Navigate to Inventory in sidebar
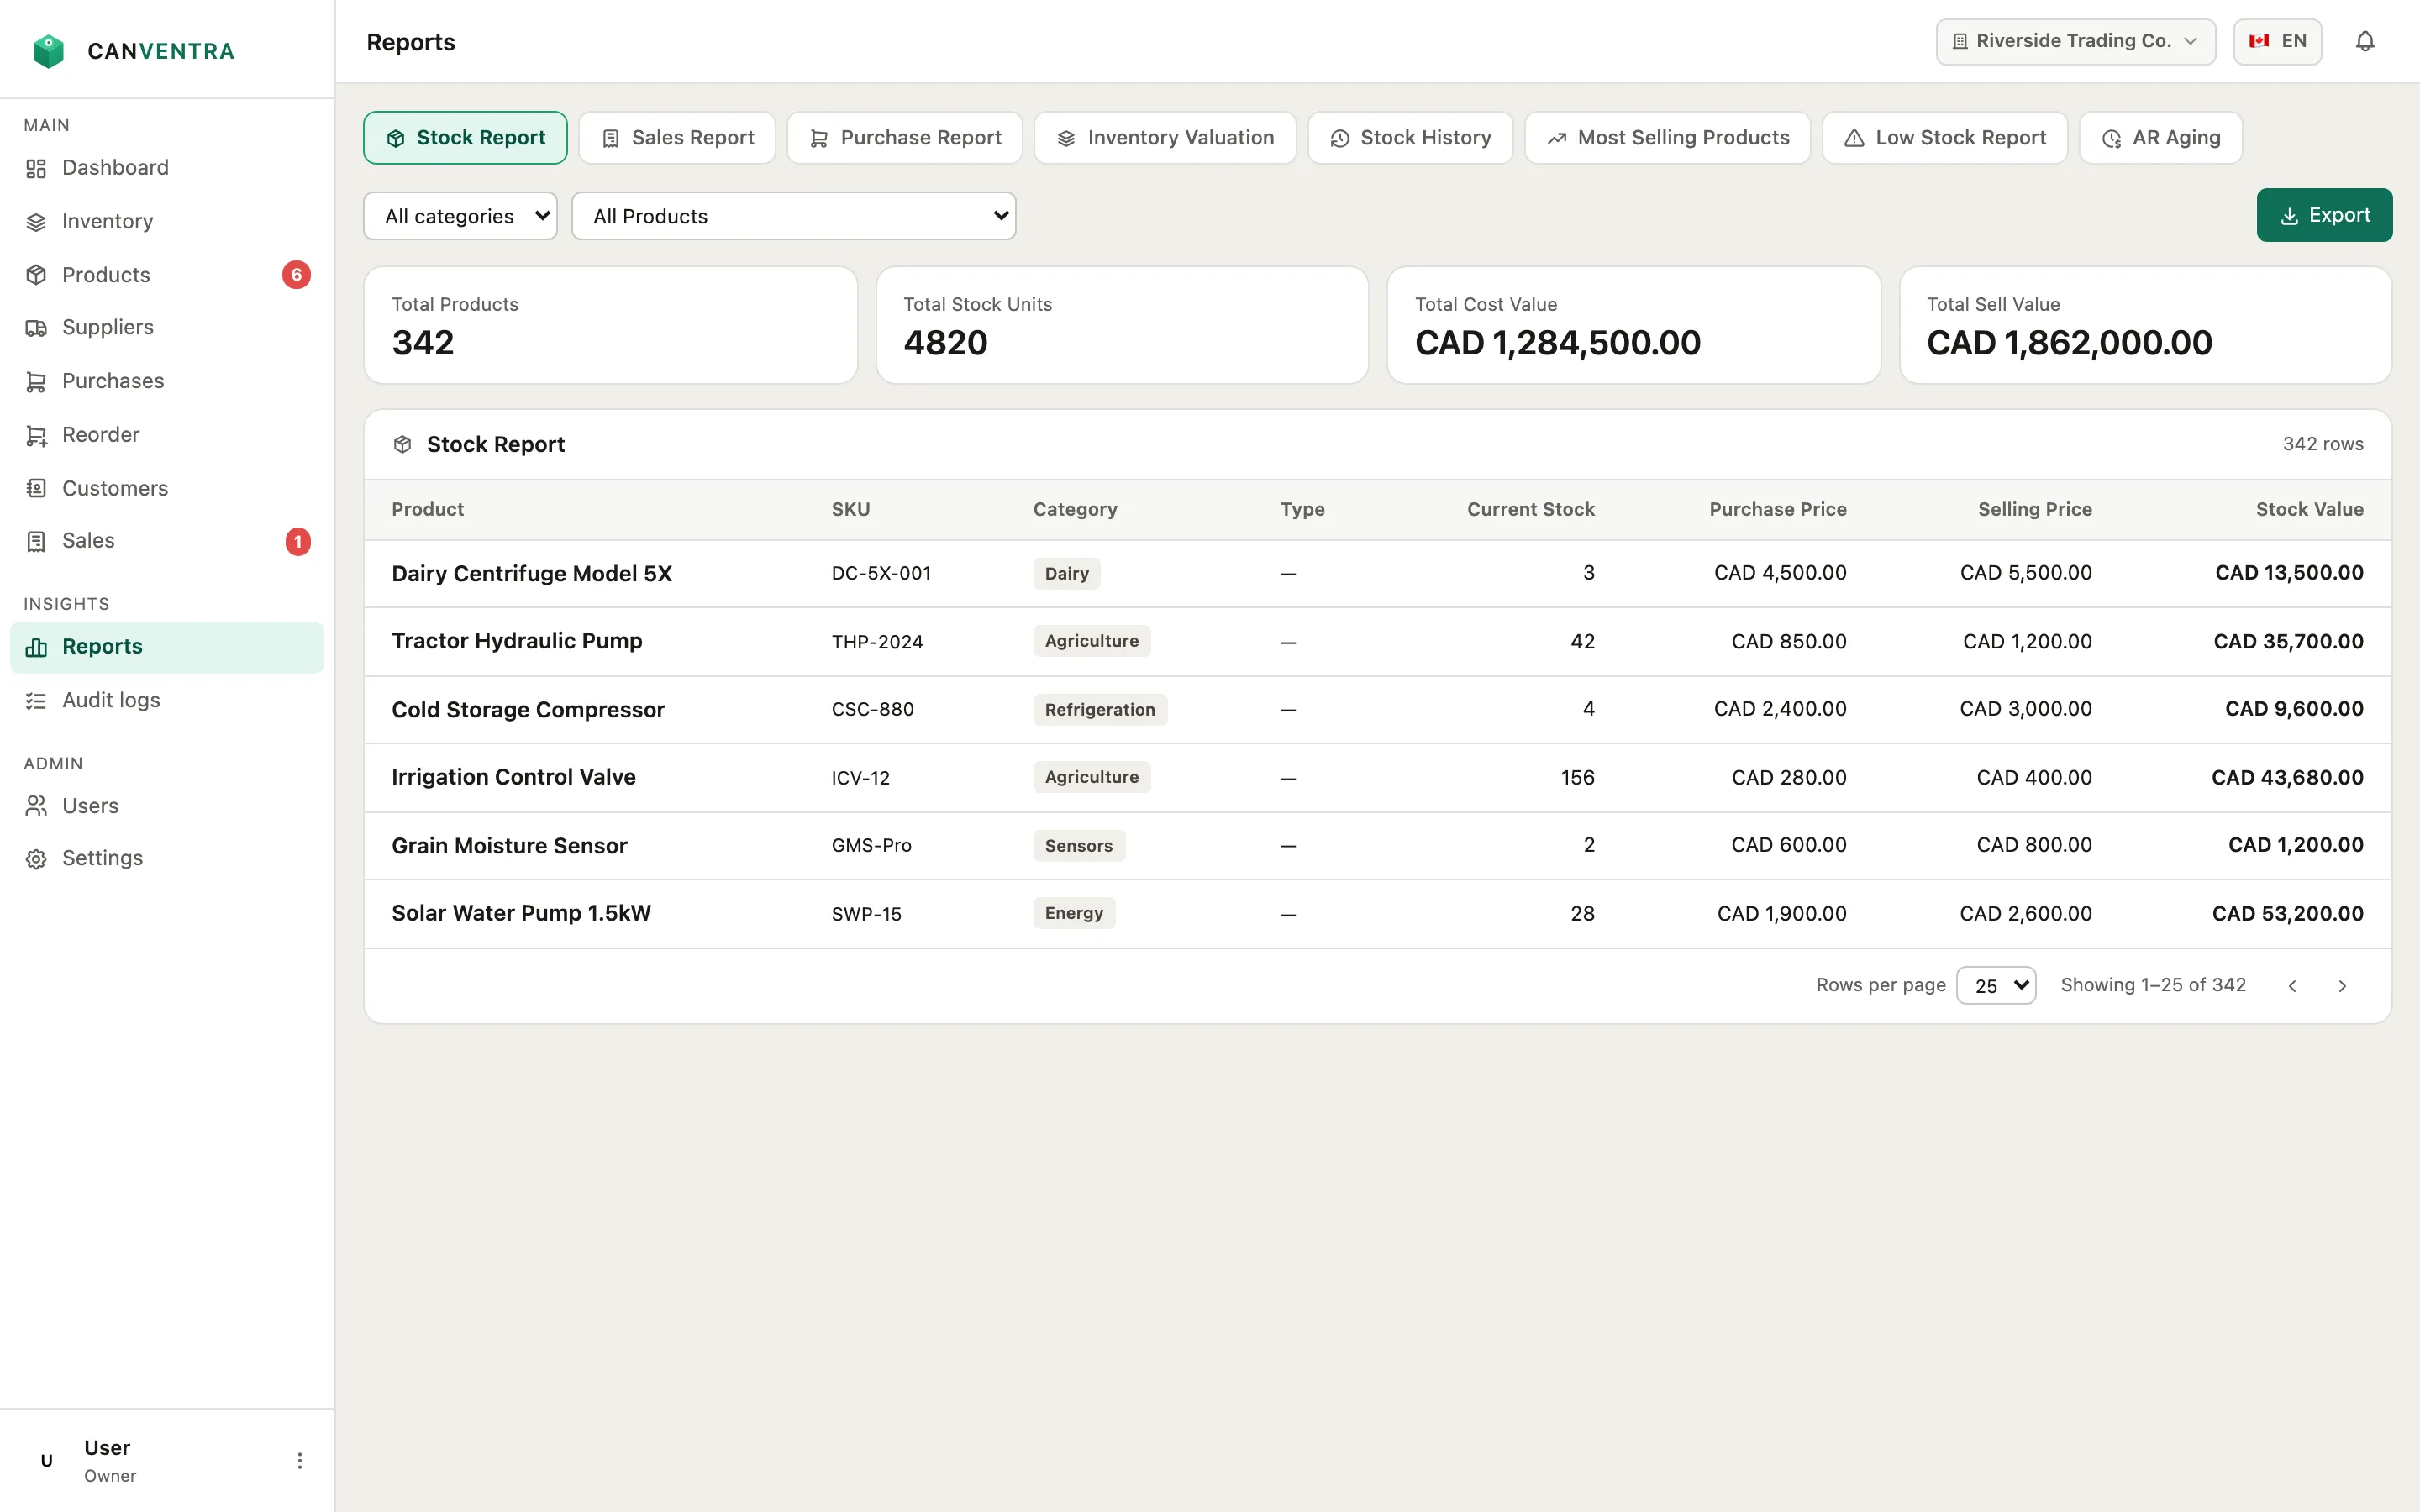 point(167,222)
